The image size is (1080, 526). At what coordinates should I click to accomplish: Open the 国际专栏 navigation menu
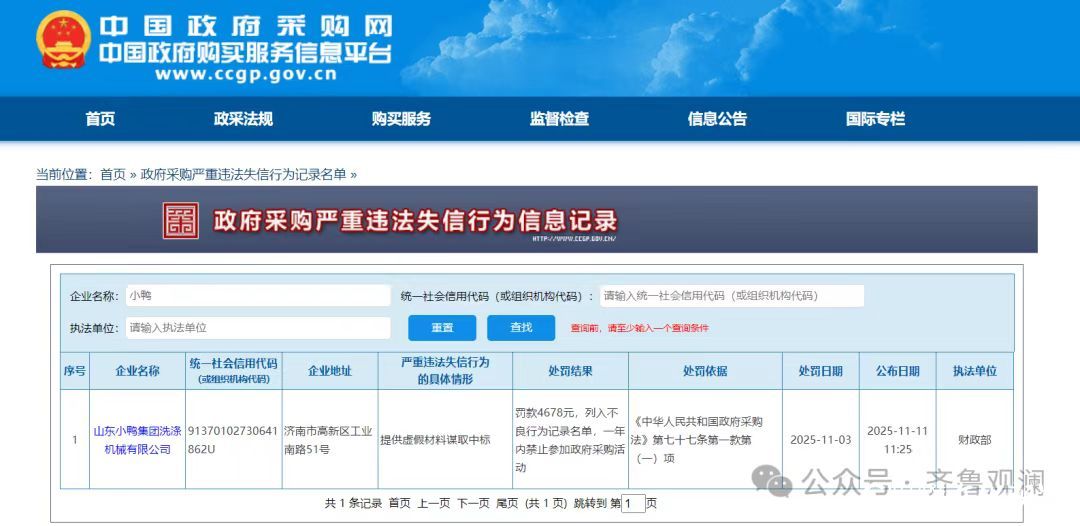click(875, 119)
